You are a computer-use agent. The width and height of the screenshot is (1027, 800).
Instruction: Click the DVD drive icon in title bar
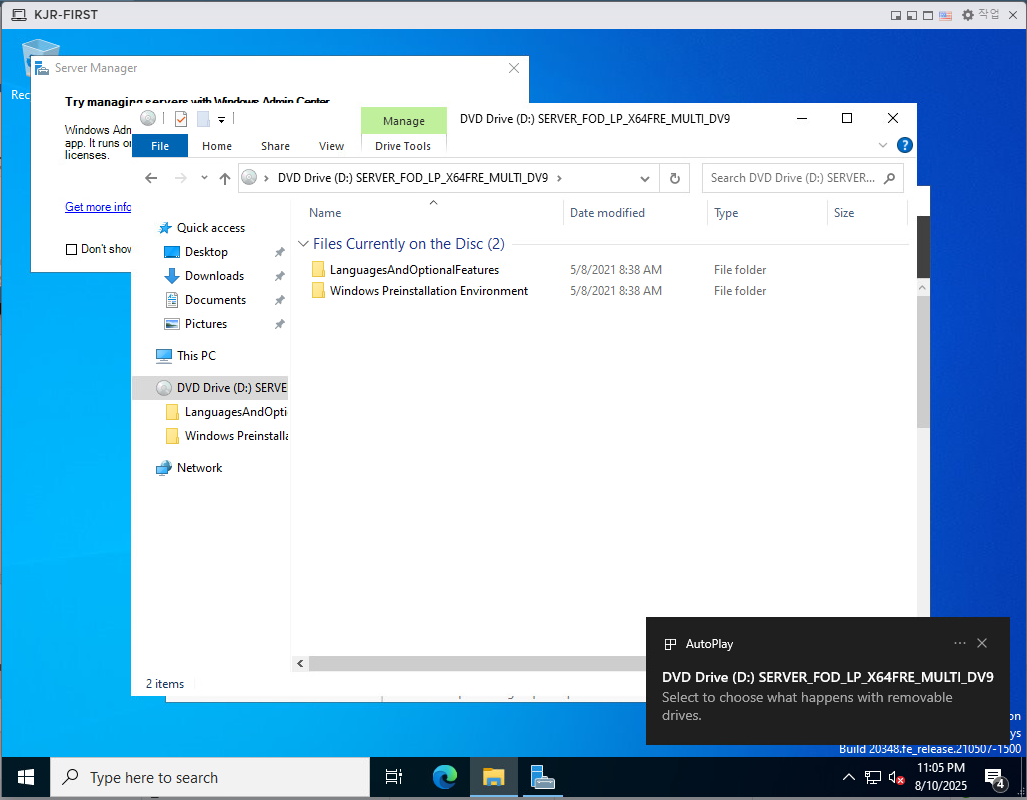click(148, 118)
